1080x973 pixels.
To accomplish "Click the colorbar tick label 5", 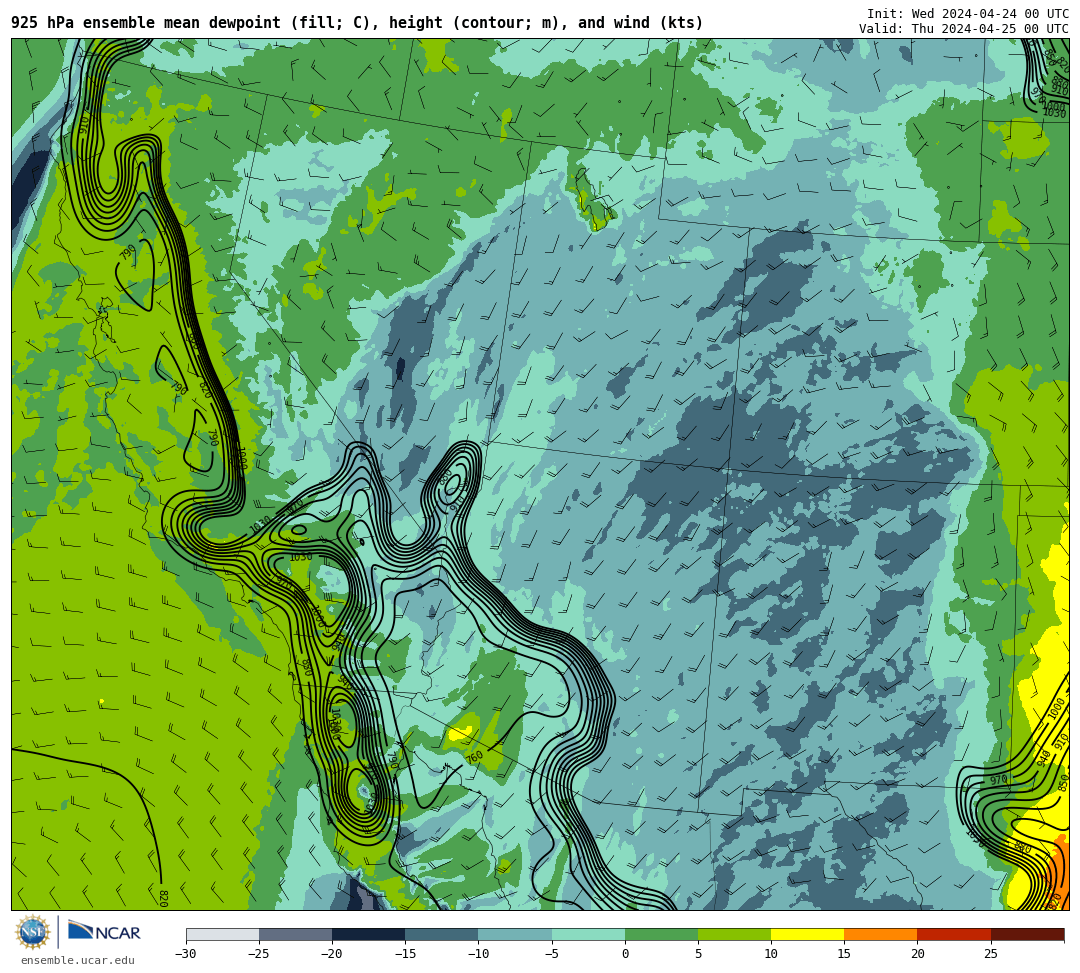I will [698, 954].
